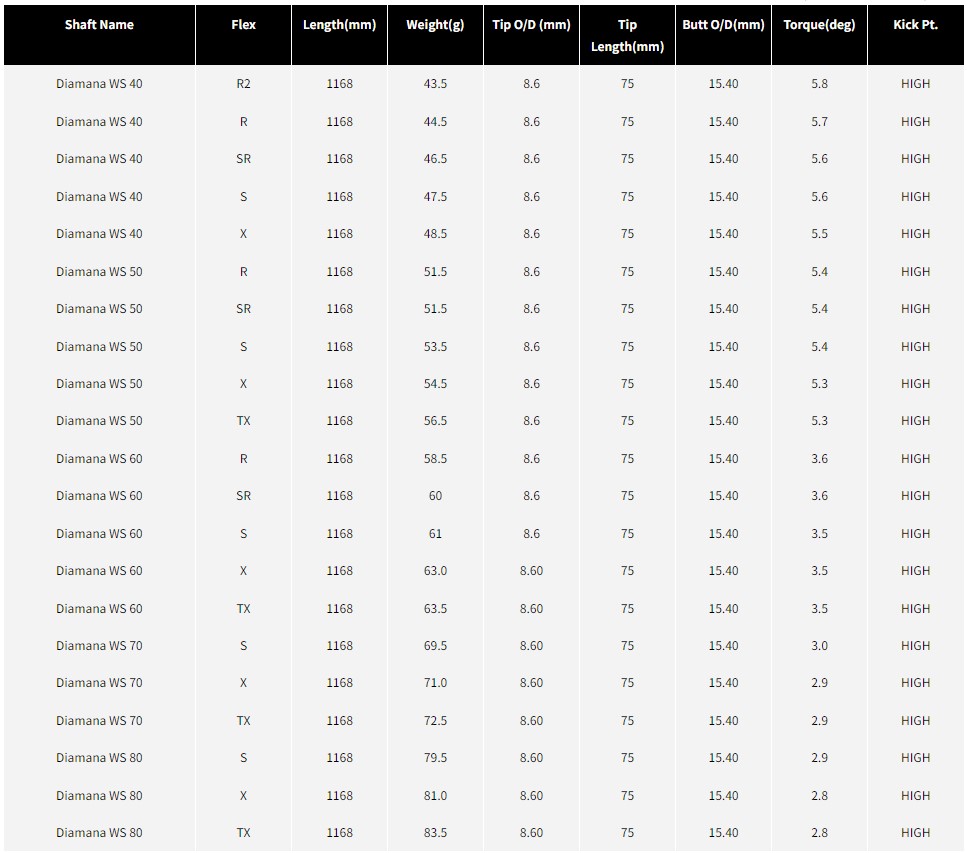
Task: Click the 83.5 weight cell
Action: tap(435, 833)
